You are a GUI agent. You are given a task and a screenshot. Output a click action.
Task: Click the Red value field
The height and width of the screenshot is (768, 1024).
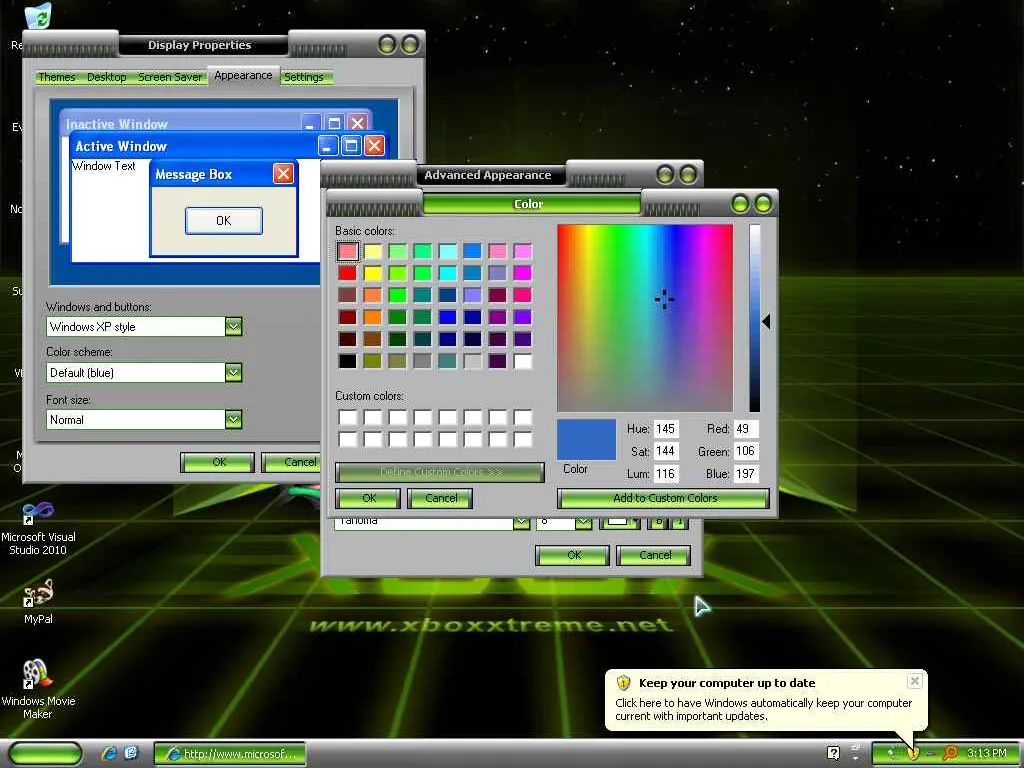point(746,429)
